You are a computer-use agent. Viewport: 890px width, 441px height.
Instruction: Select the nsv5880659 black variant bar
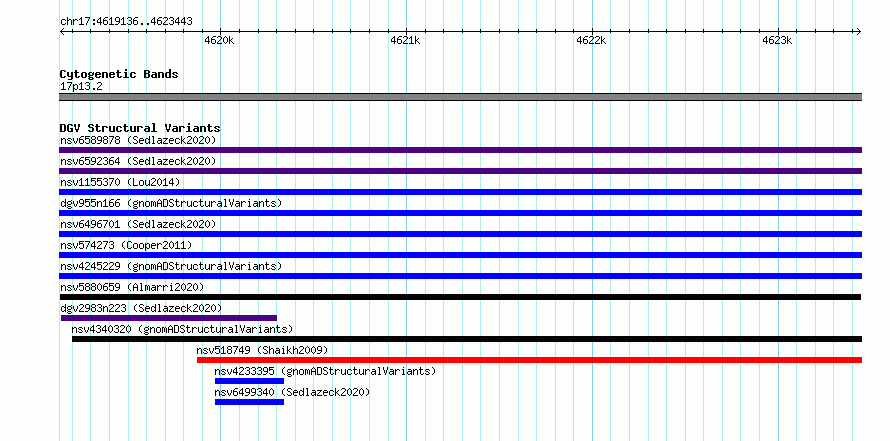point(460,297)
